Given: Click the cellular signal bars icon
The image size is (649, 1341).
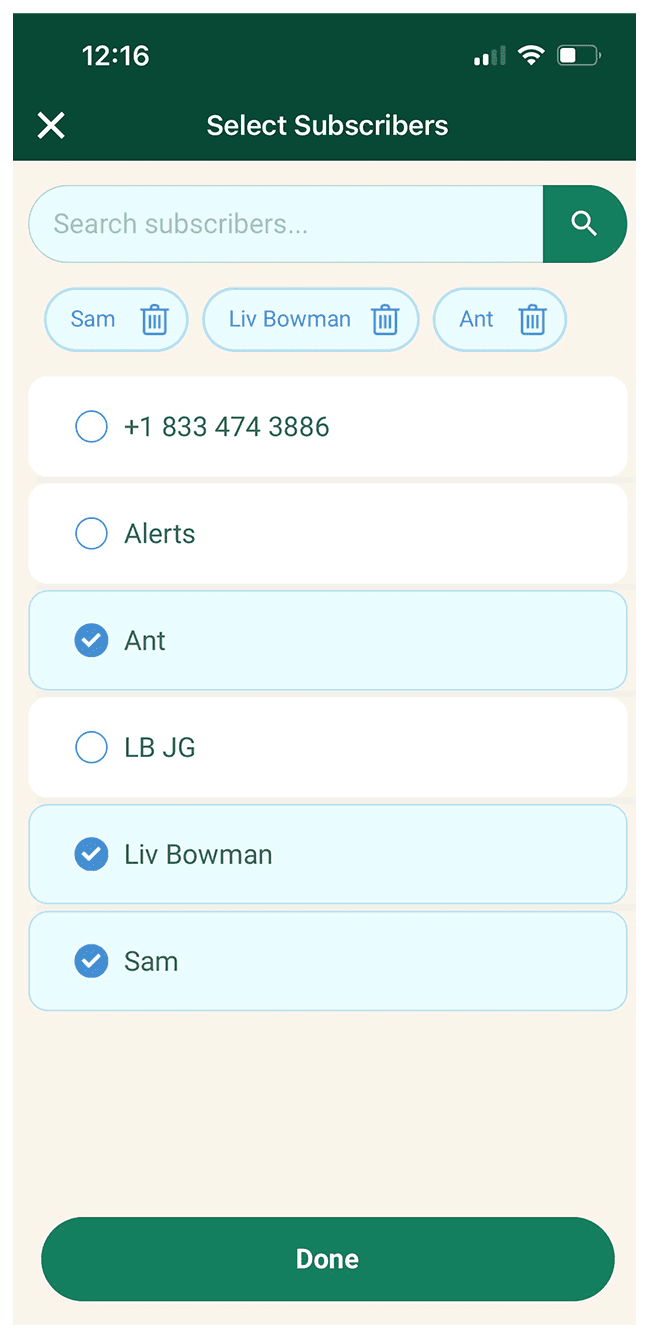Looking at the screenshot, I should (x=487, y=56).
